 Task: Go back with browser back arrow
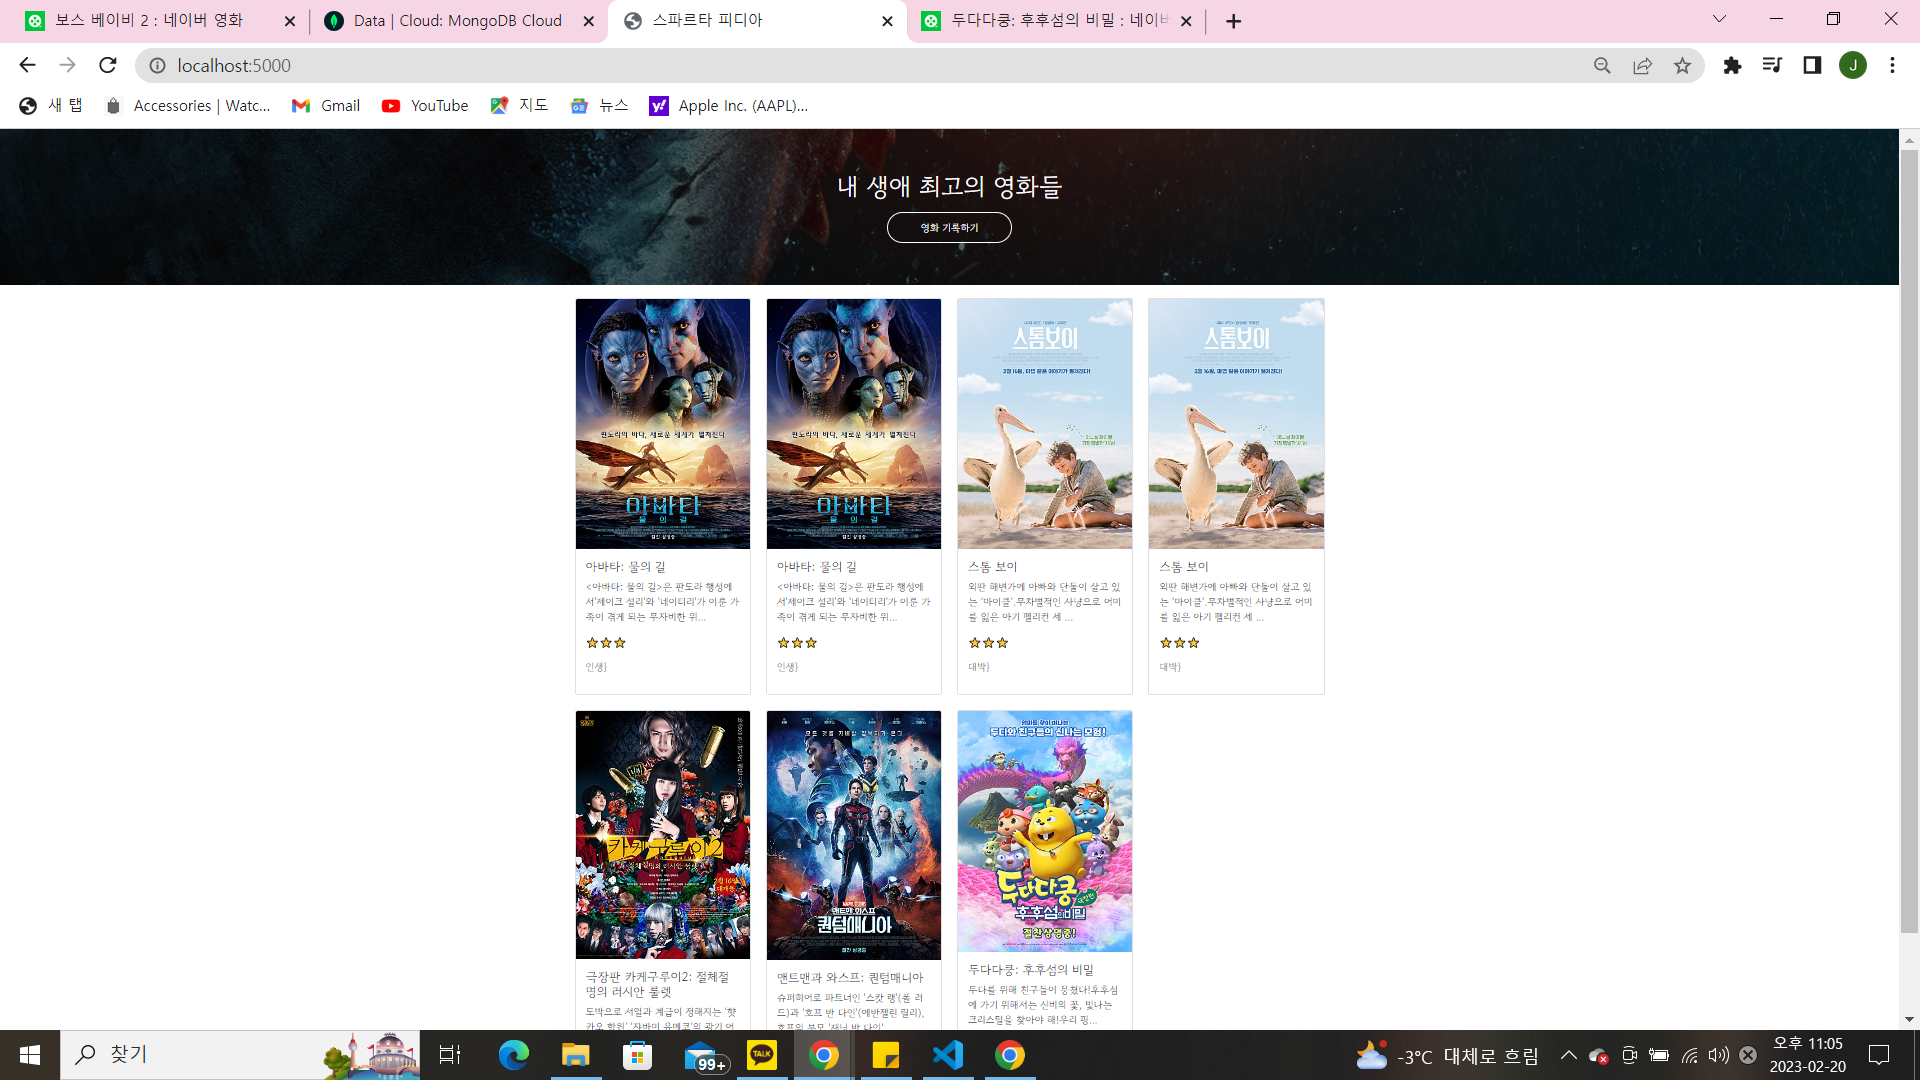(27, 65)
